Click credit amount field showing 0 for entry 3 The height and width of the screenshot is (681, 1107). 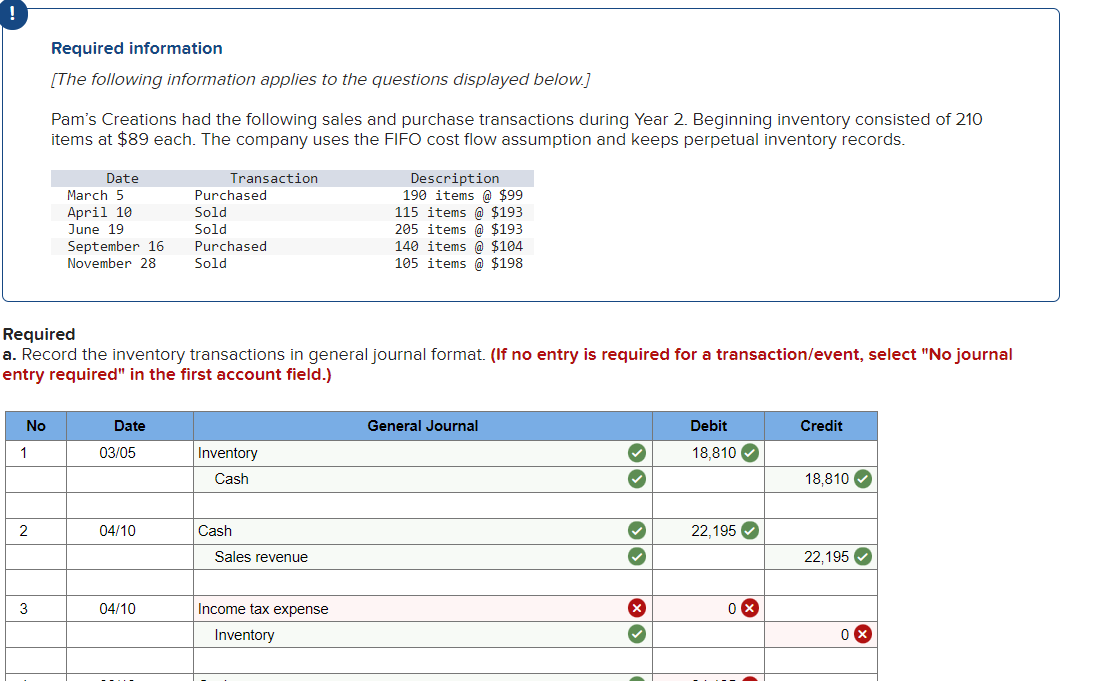(x=821, y=634)
